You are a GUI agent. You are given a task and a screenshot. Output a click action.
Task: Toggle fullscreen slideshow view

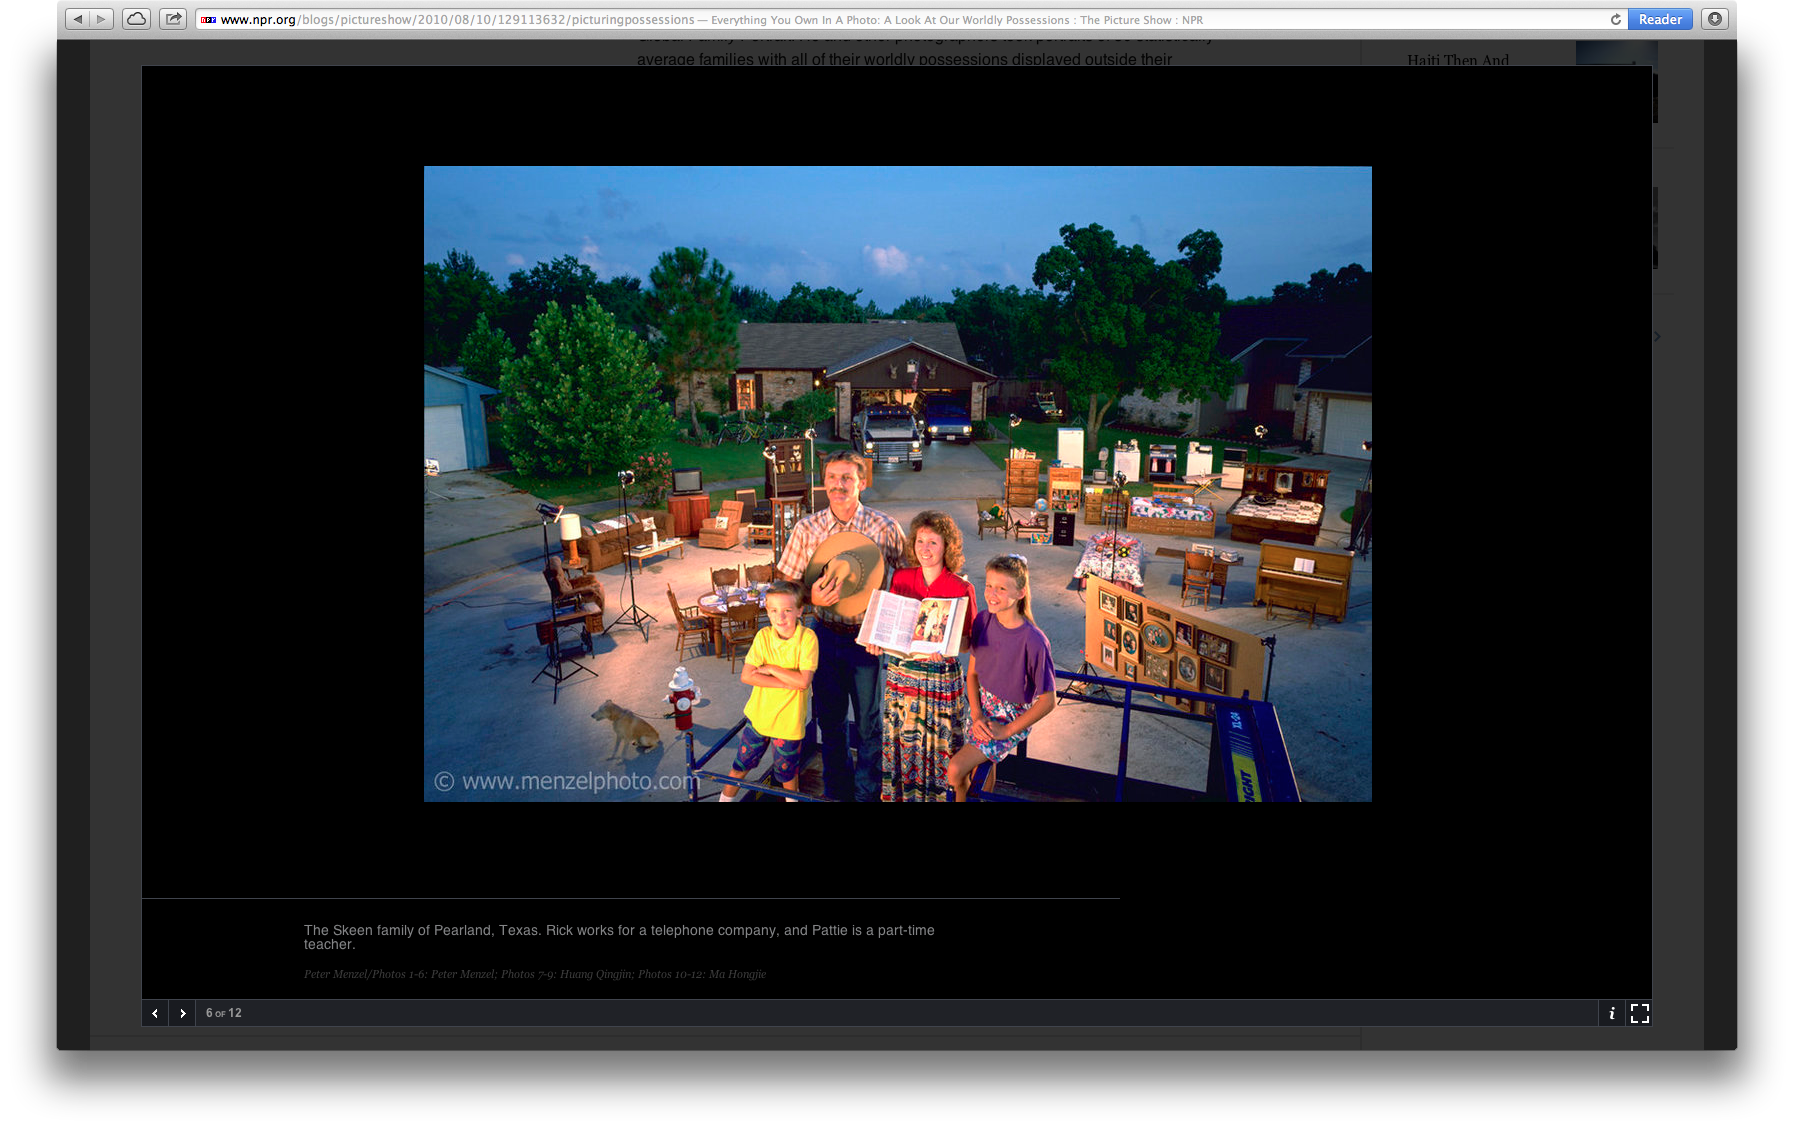click(x=1639, y=1013)
